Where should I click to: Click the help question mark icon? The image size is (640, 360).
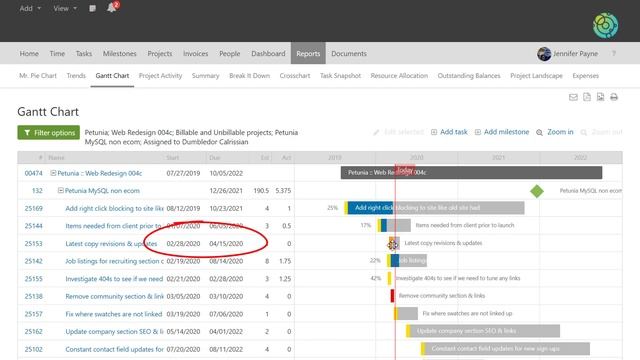pyautogui.click(x=613, y=53)
